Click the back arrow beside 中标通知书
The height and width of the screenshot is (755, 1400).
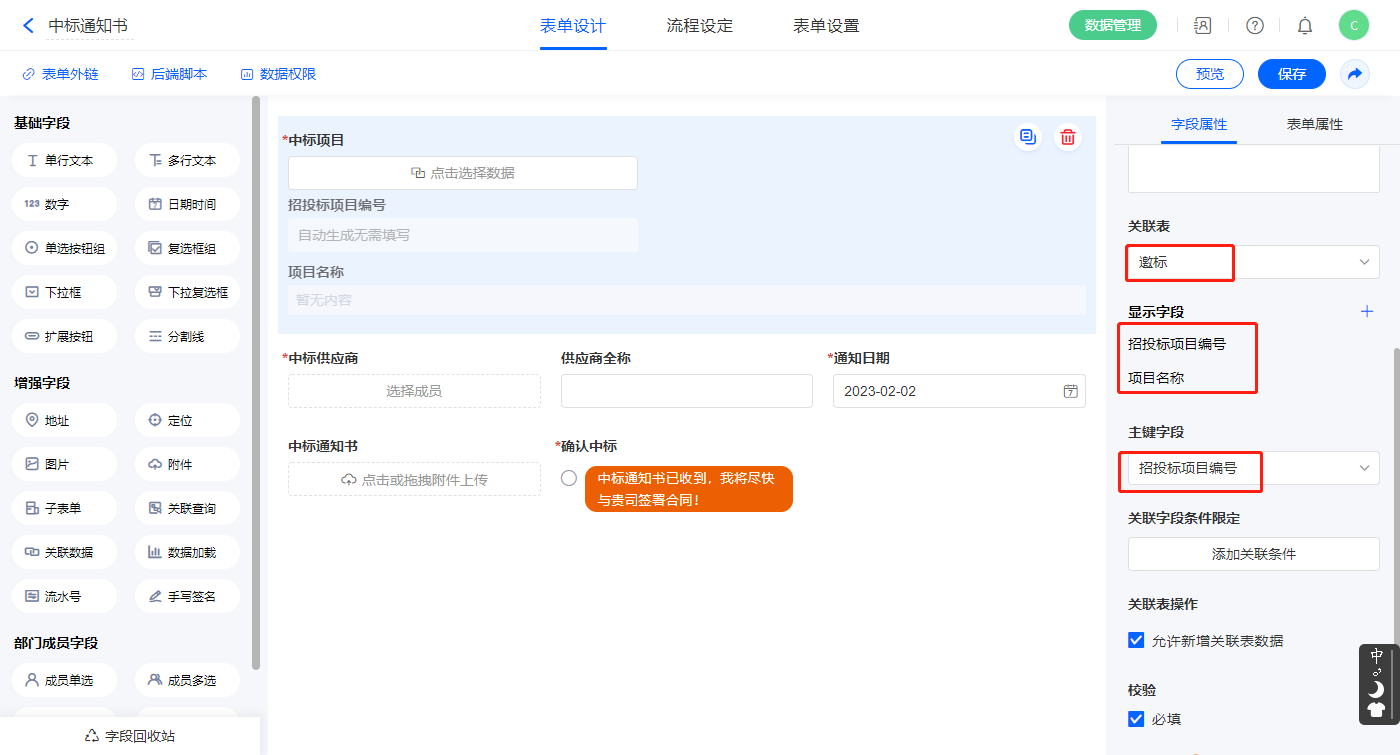click(x=28, y=26)
